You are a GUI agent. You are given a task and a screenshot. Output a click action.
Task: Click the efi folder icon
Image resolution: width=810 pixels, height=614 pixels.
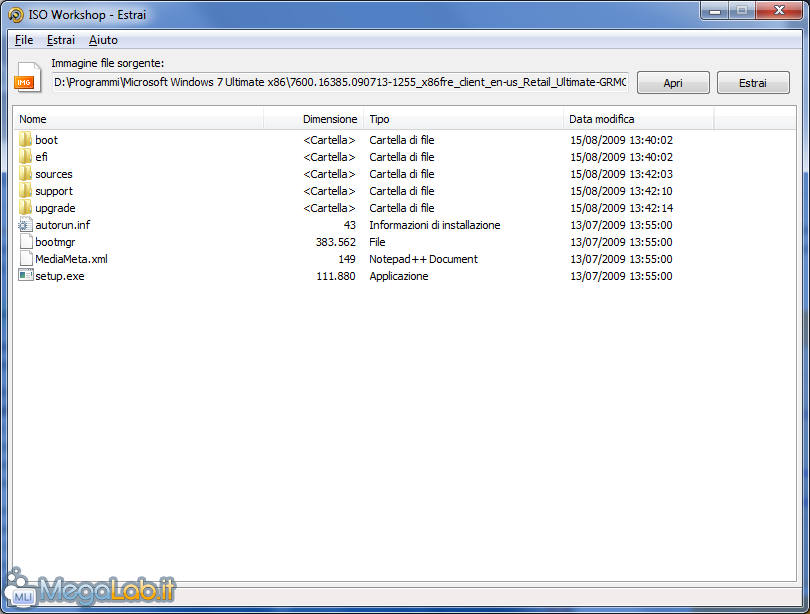click(x=25, y=156)
